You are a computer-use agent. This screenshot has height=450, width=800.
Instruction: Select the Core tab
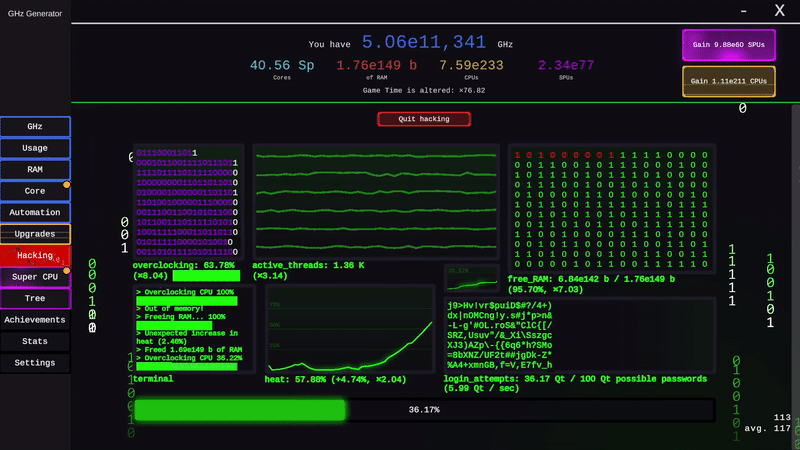(35, 191)
